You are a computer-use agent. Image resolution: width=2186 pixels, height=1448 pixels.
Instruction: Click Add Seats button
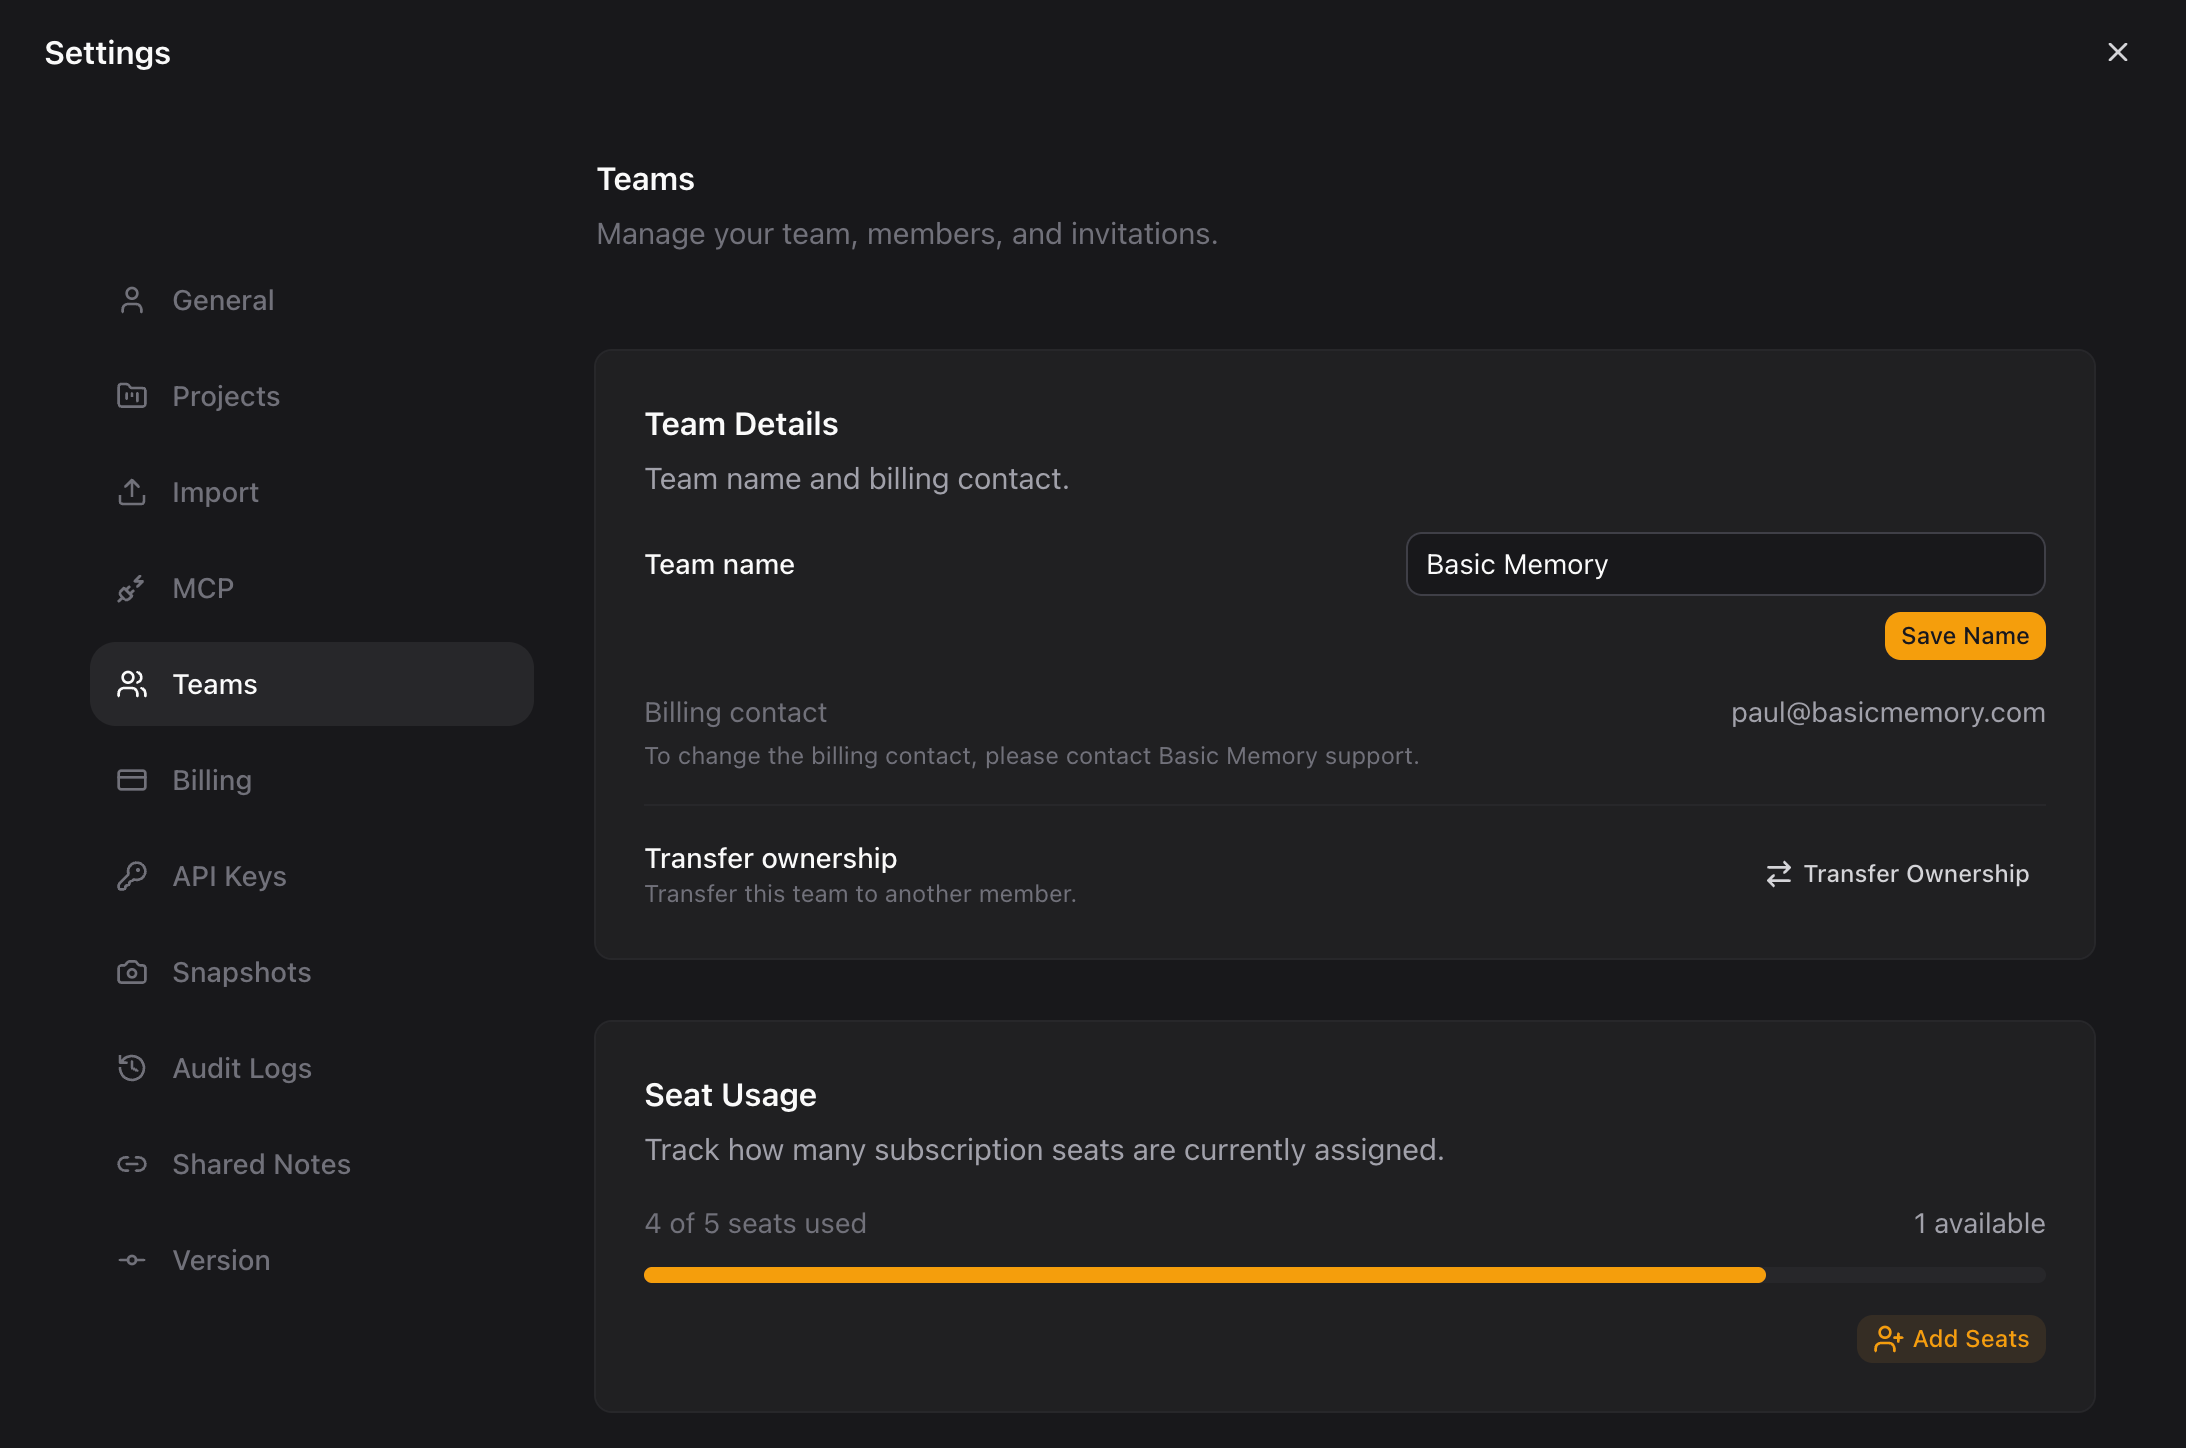coord(1951,1339)
